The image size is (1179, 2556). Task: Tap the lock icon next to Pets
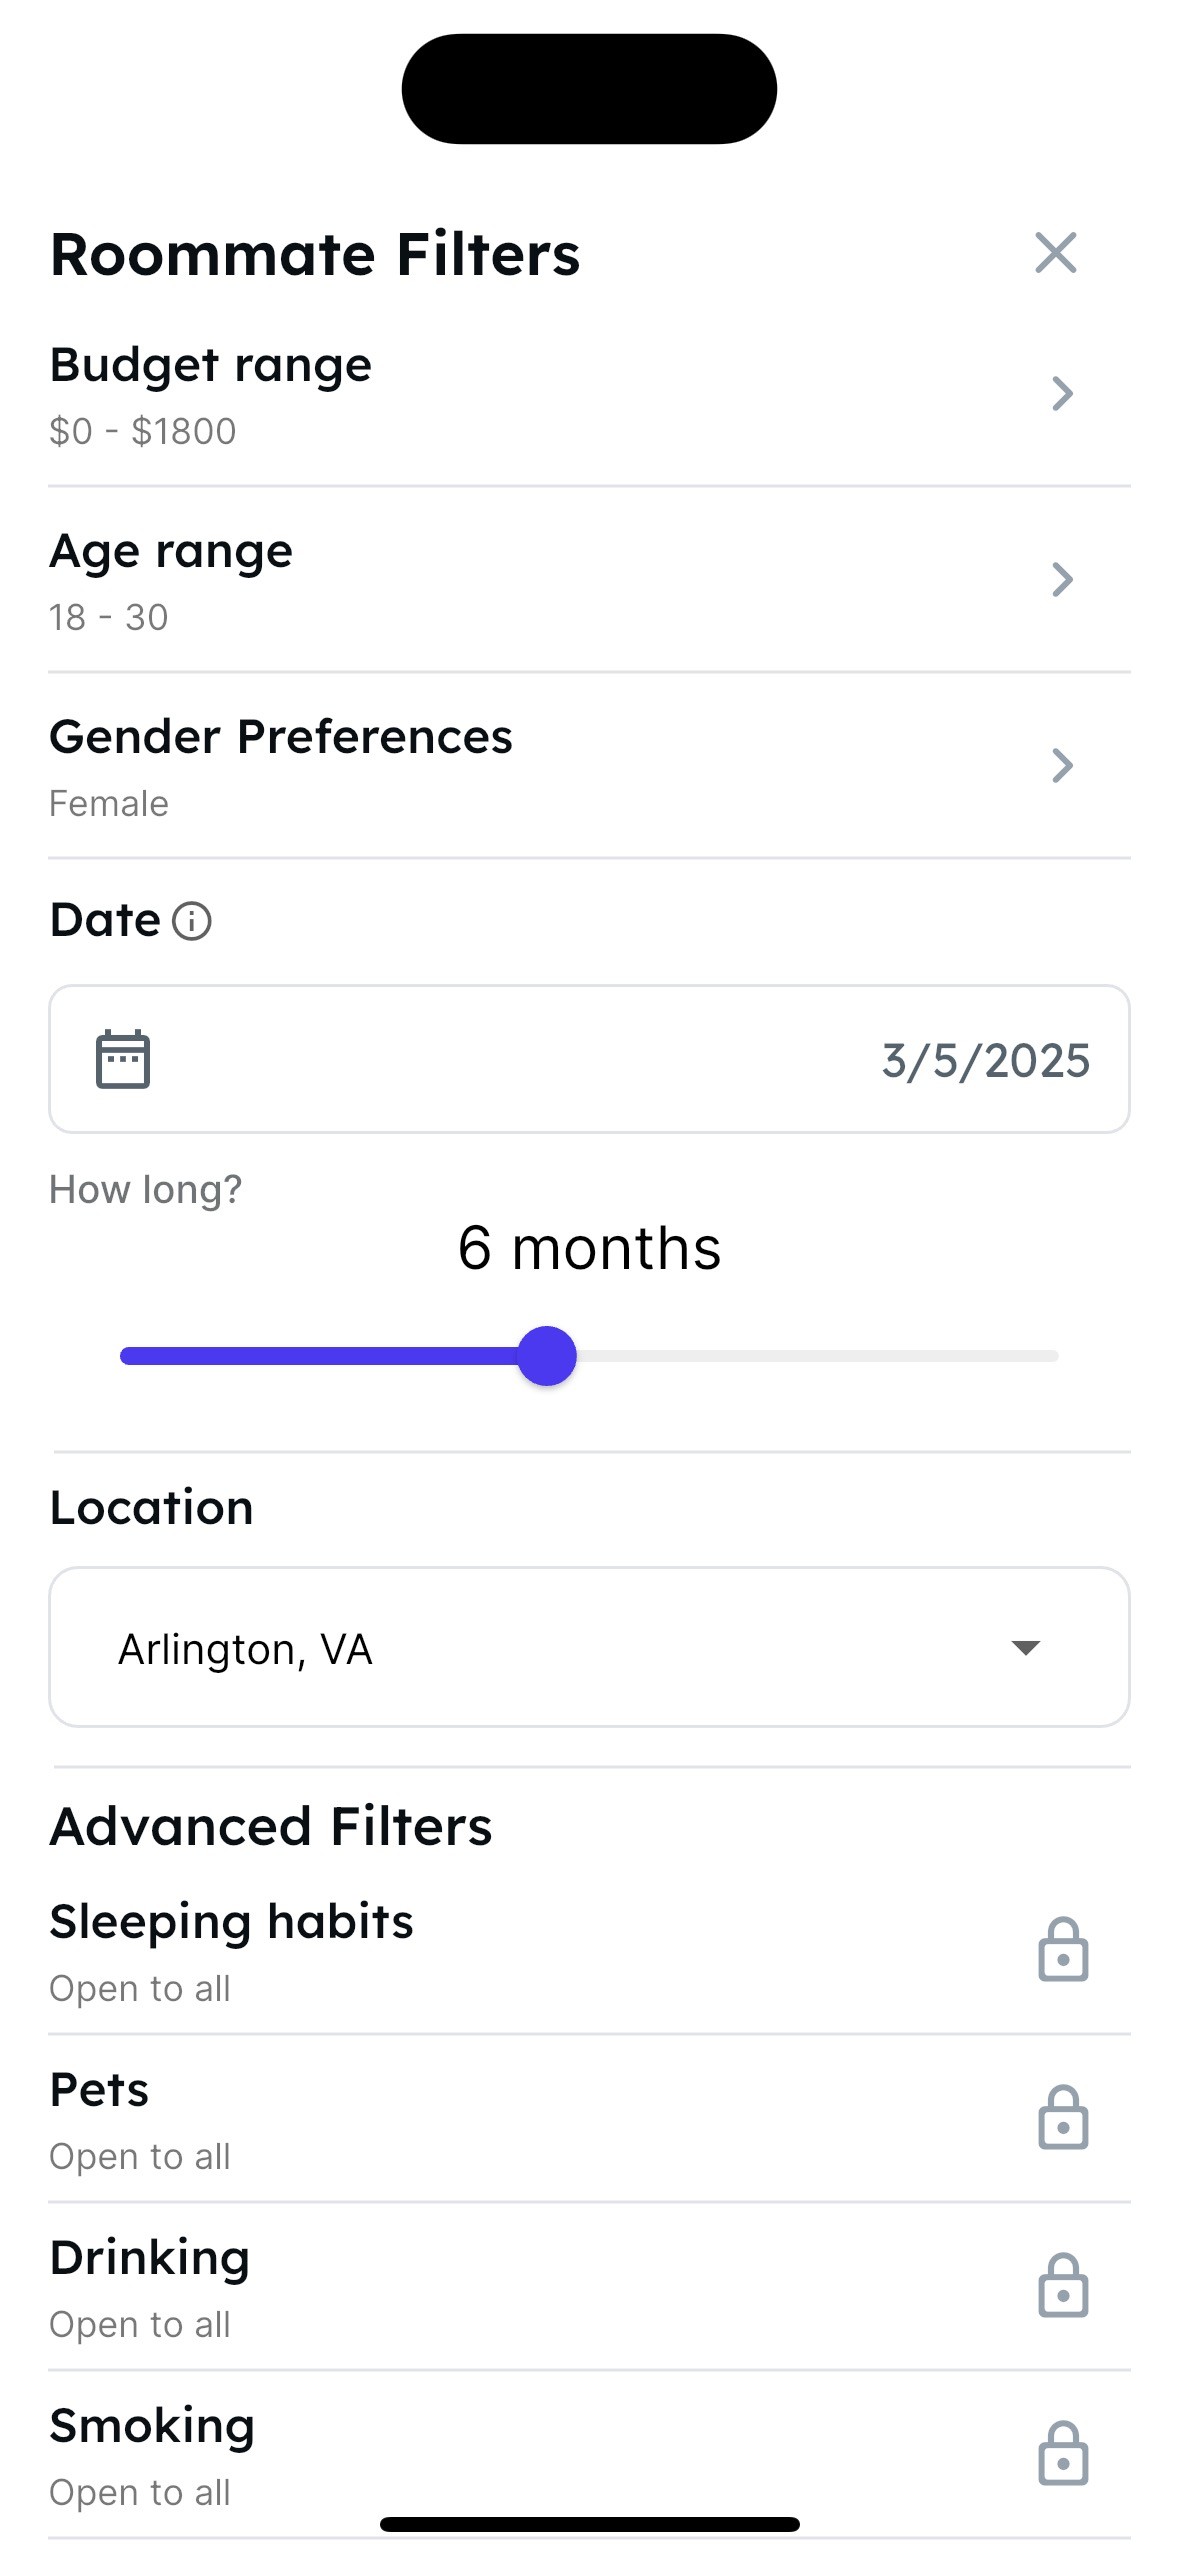tap(1063, 2120)
